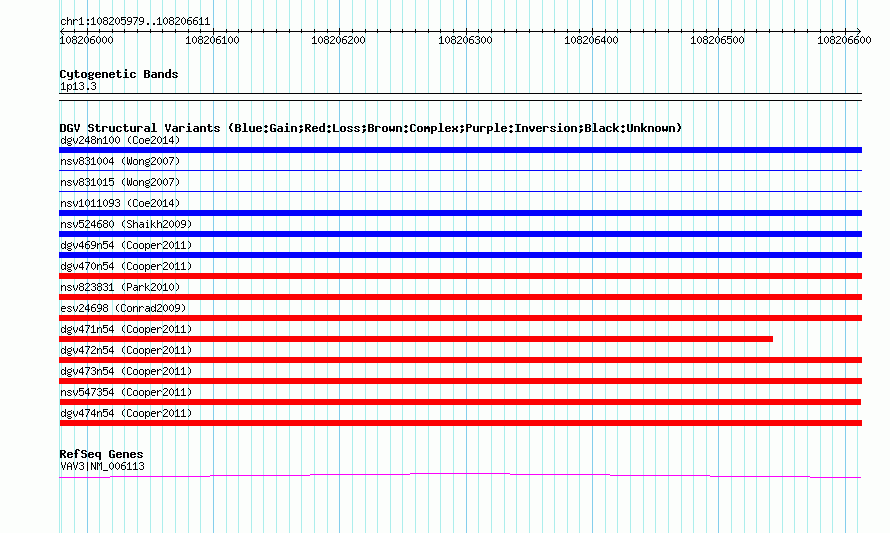Click the 1p13.3 cytogenetic band label
This screenshot has width=890, height=533.
point(78,86)
